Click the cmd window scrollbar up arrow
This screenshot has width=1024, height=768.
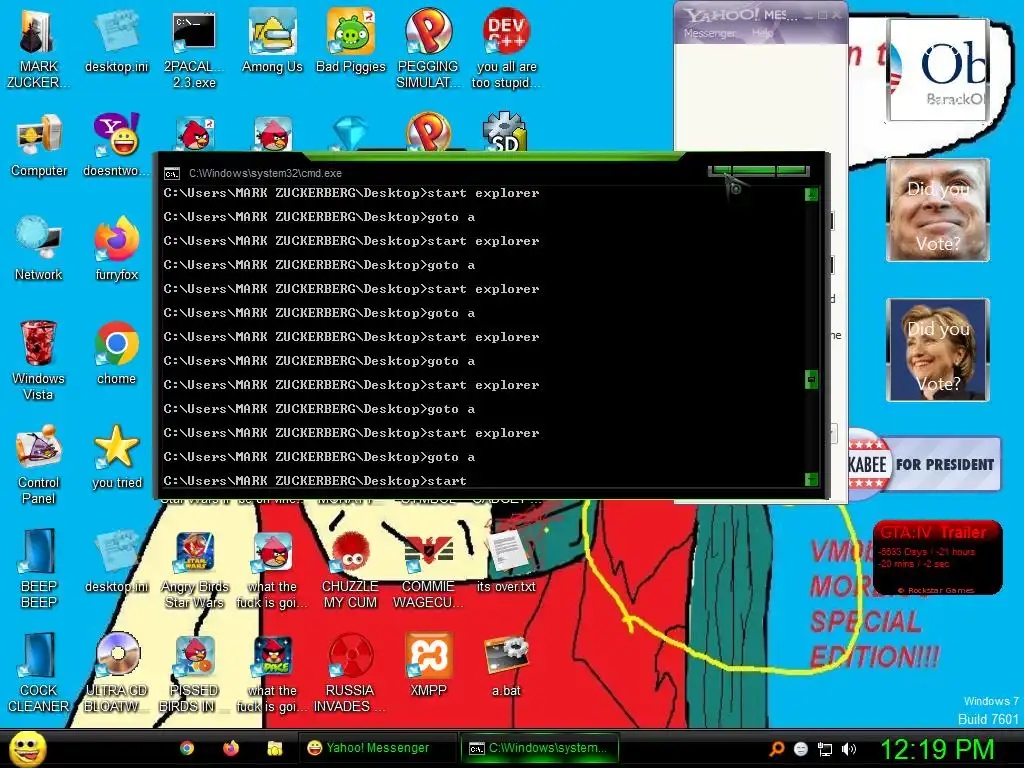811,194
